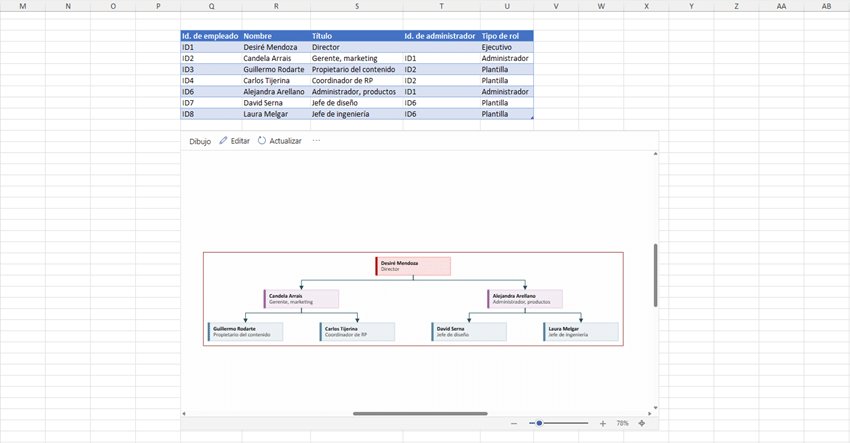The width and height of the screenshot is (850, 443).
Task: Select column U header
Action: 507,6
